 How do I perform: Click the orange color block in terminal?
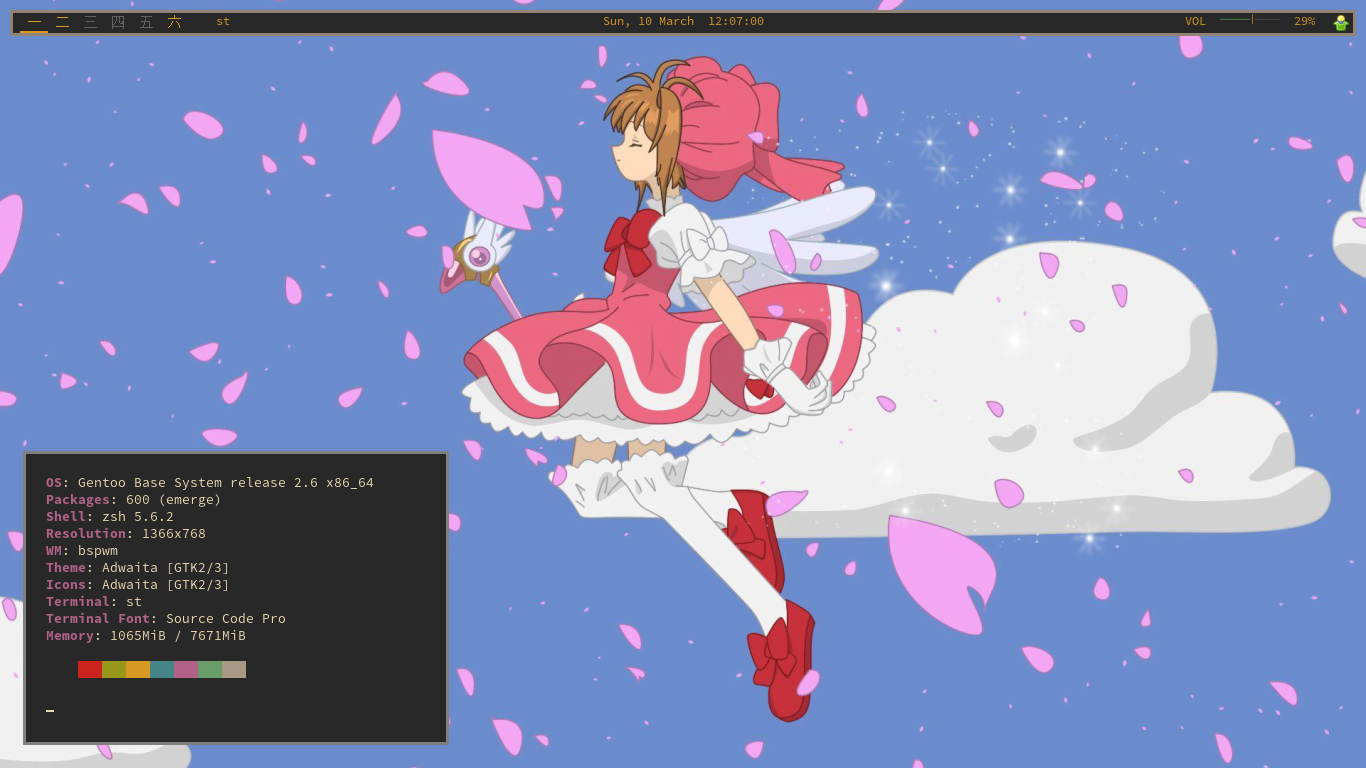[x=138, y=670]
